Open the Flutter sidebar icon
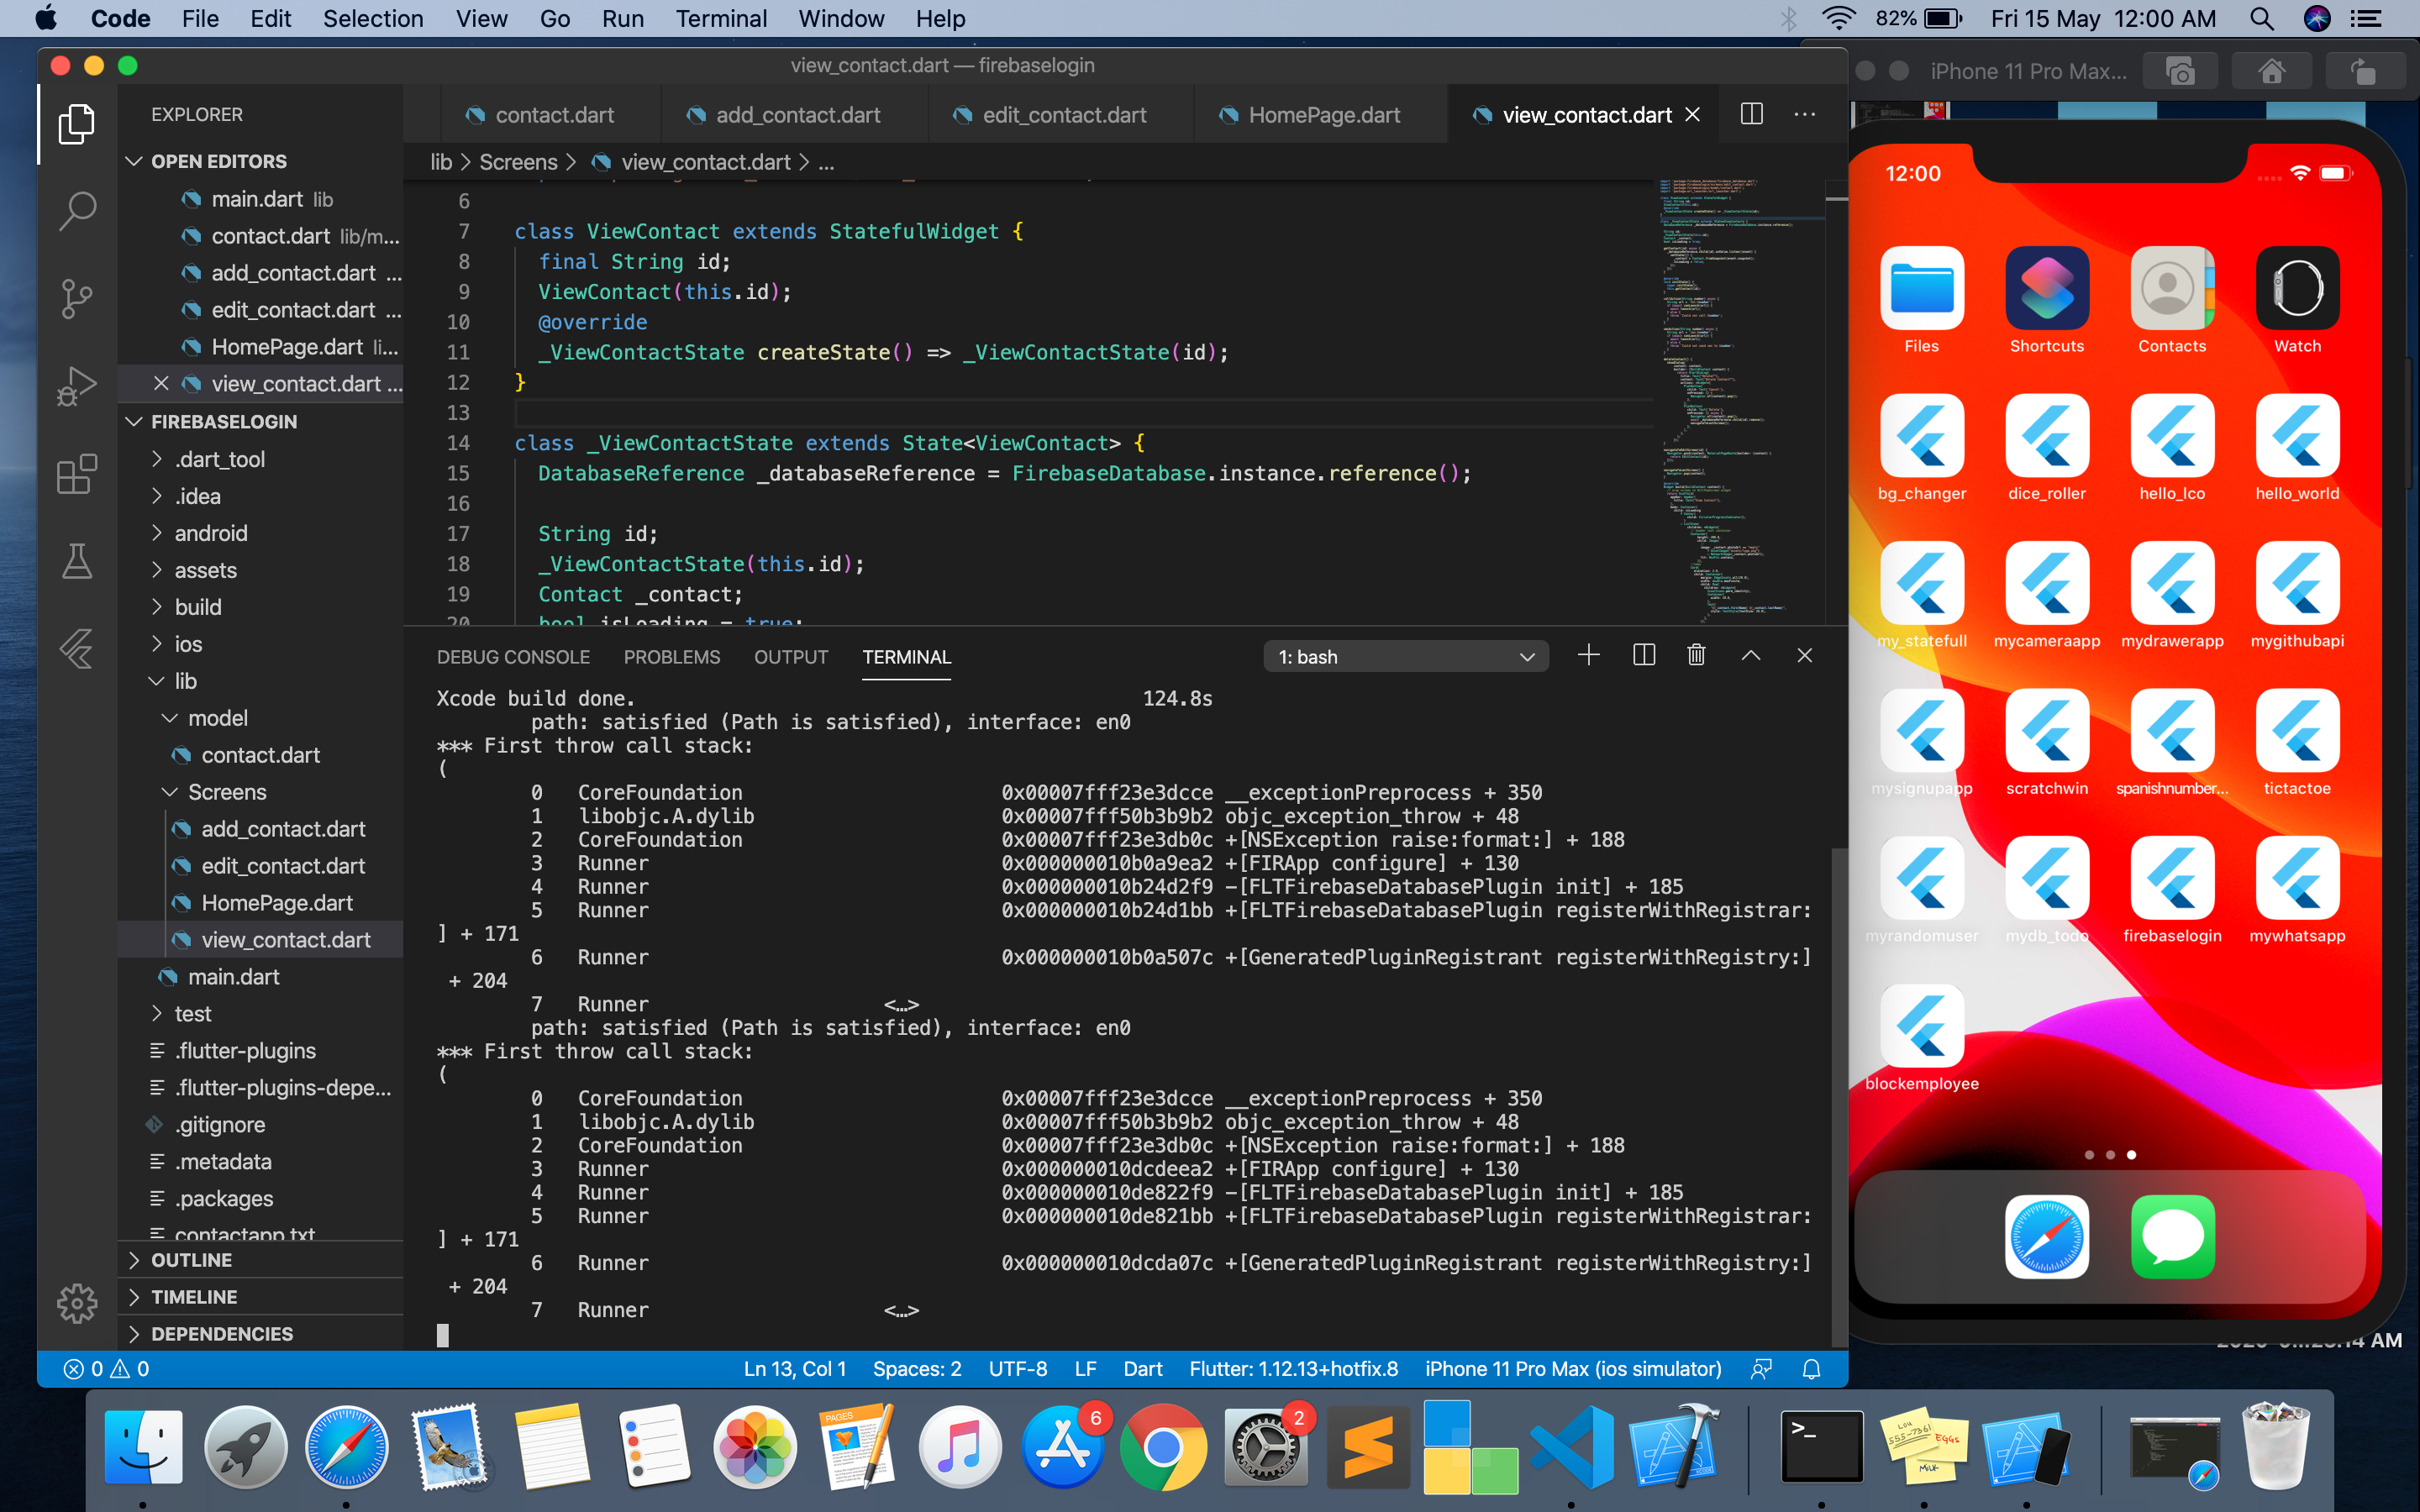This screenshot has width=2420, height=1512. (x=77, y=649)
